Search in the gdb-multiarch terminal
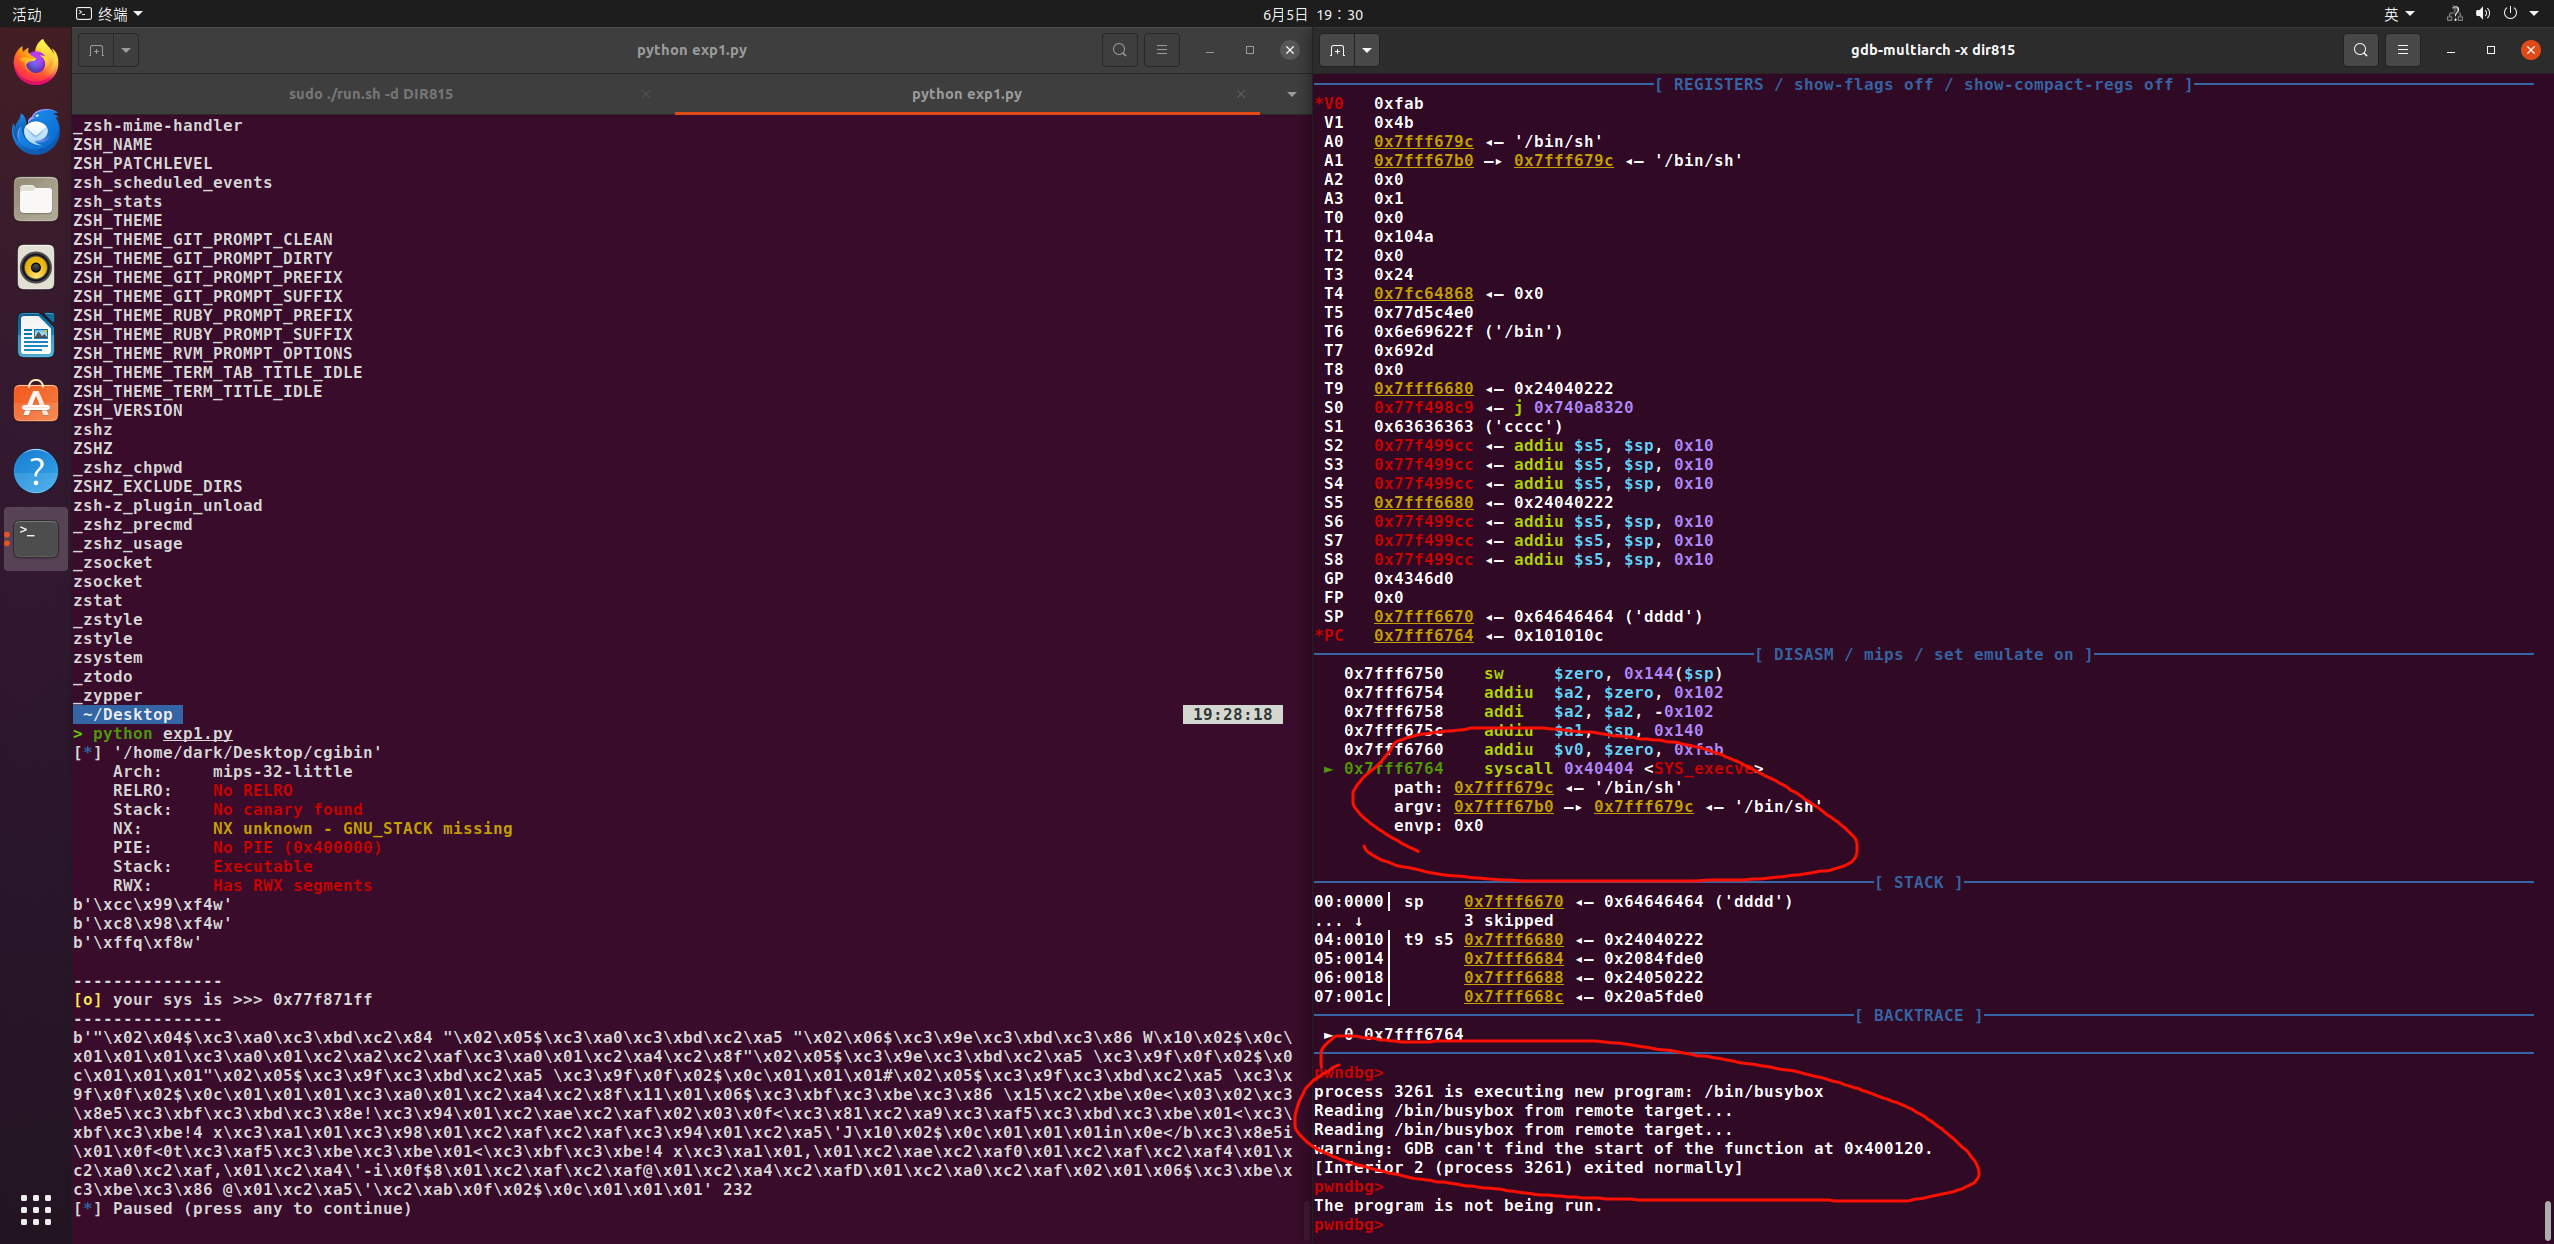2554x1244 pixels. 2360,50
